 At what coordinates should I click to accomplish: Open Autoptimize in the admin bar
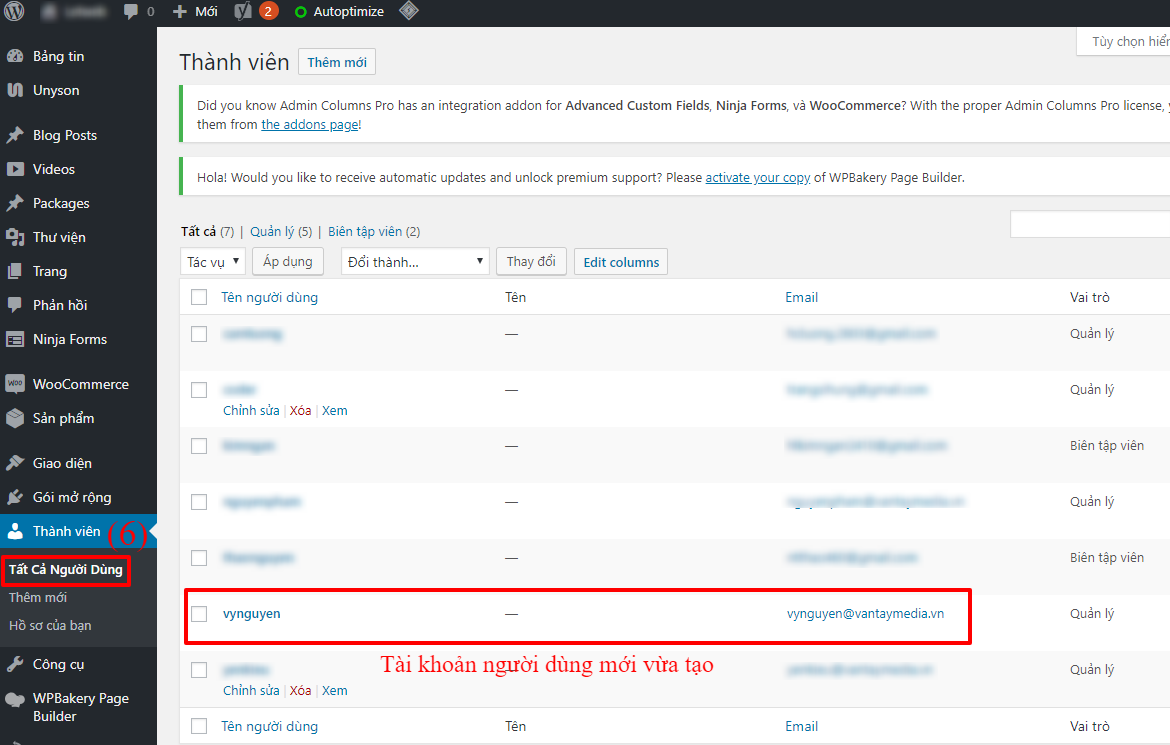tap(340, 12)
